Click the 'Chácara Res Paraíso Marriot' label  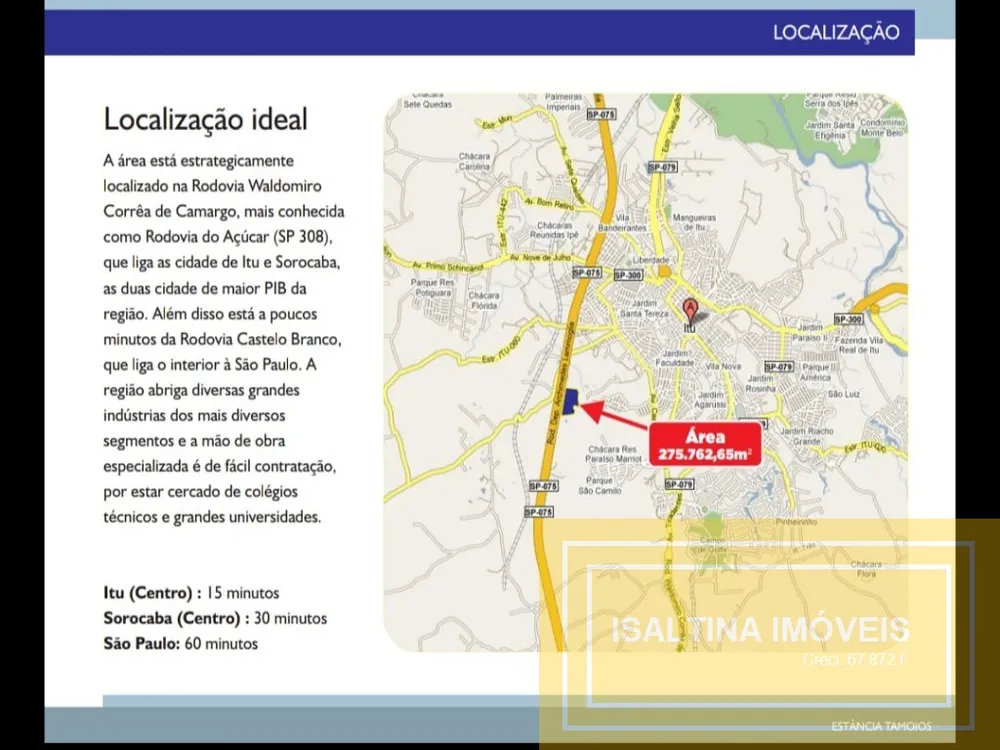(612, 454)
